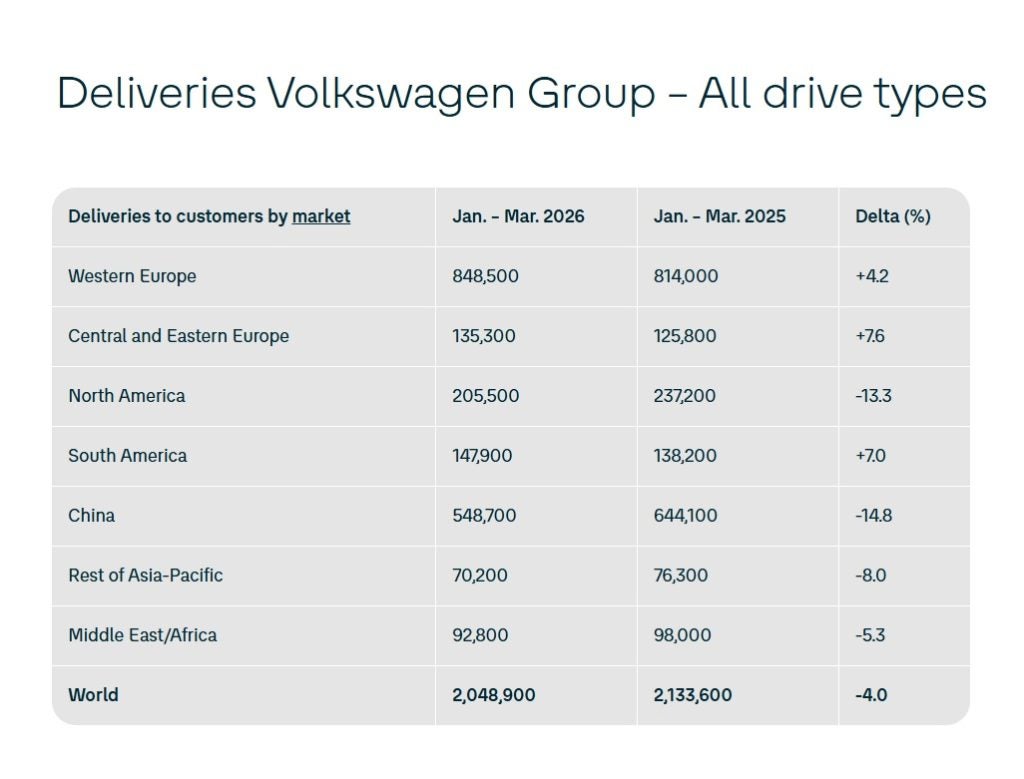Click the bold "World" total row label
The height and width of the screenshot is (779, 1024).
click(x=93, y=695)
